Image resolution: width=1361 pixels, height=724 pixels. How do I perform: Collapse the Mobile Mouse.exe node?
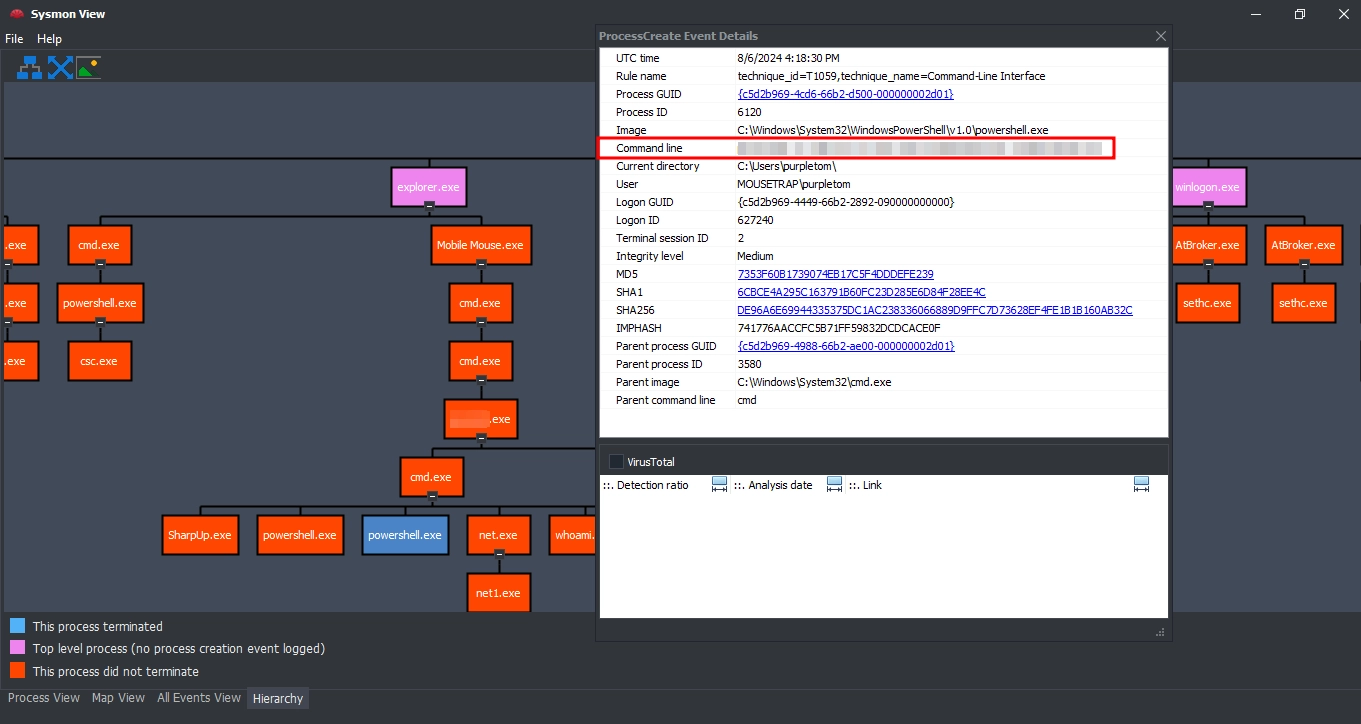pos(481,263)
